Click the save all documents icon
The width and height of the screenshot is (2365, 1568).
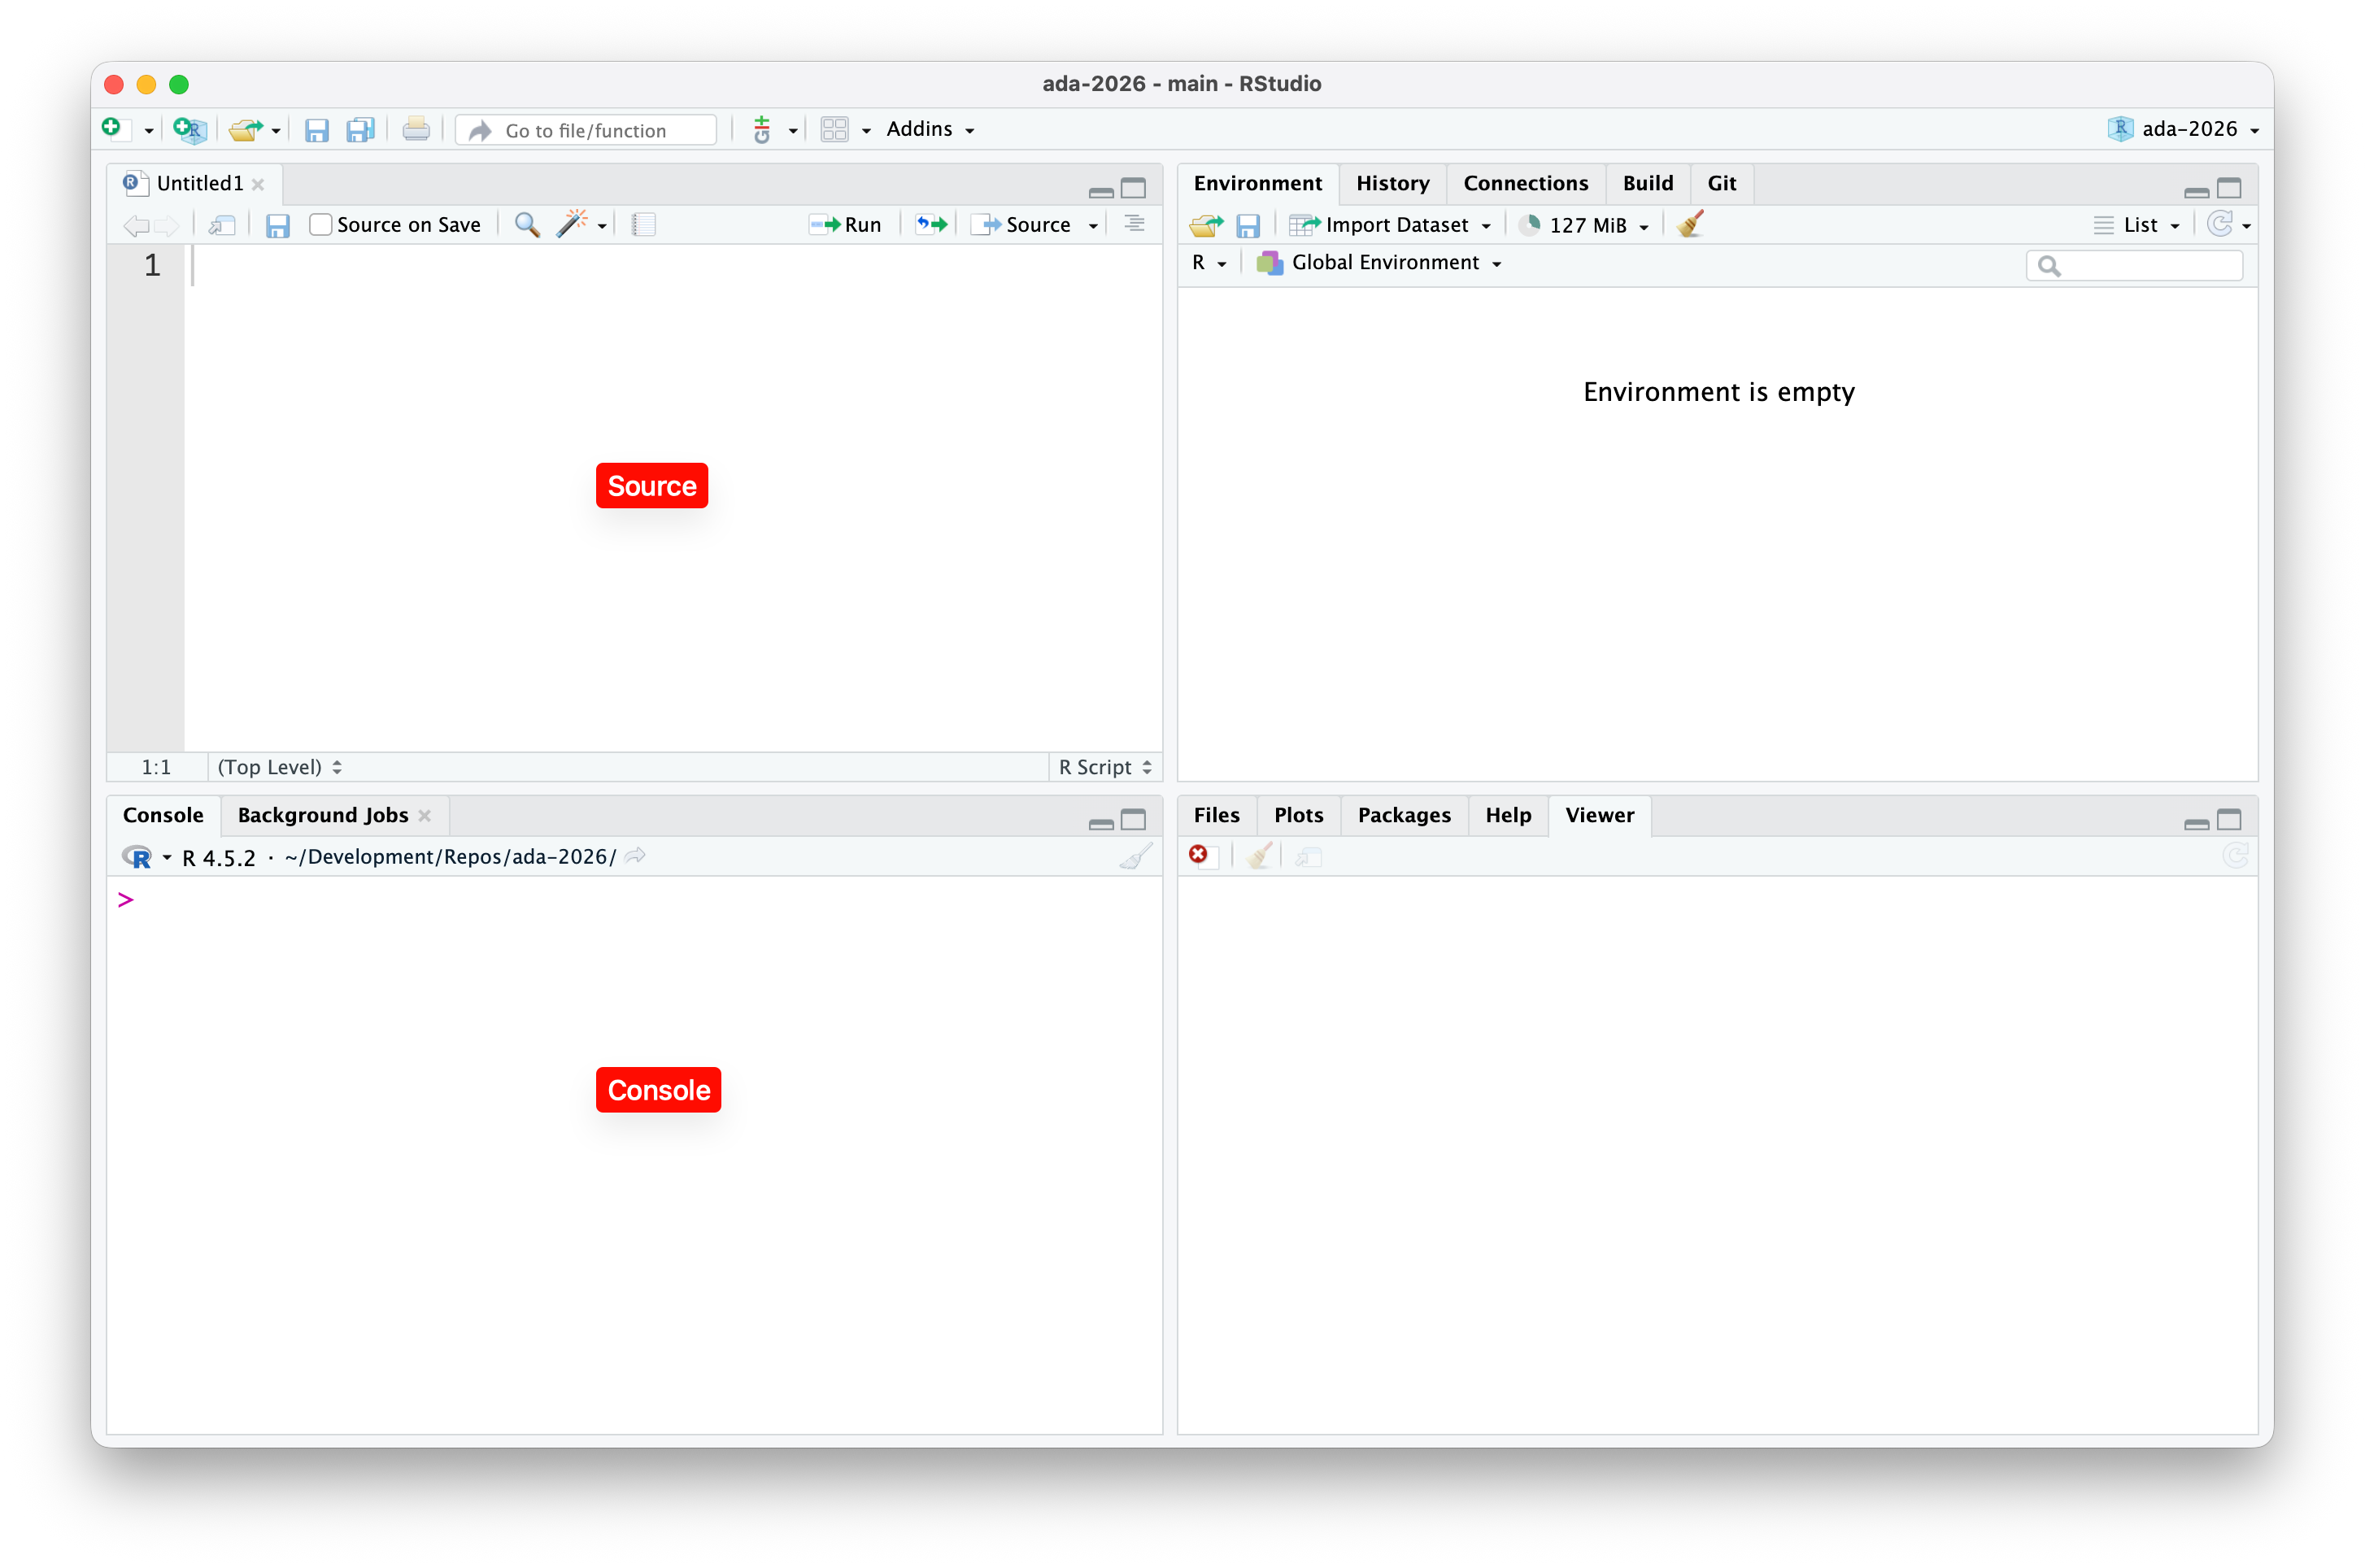(x=360, y=130)
